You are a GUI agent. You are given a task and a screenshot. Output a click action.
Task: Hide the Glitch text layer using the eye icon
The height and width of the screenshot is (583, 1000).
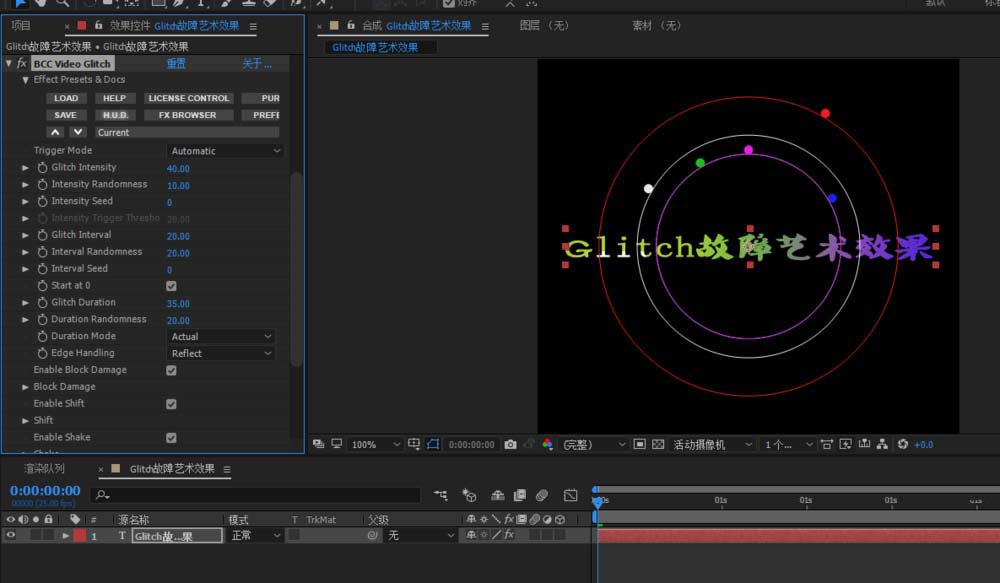click(x=12, y=536)
